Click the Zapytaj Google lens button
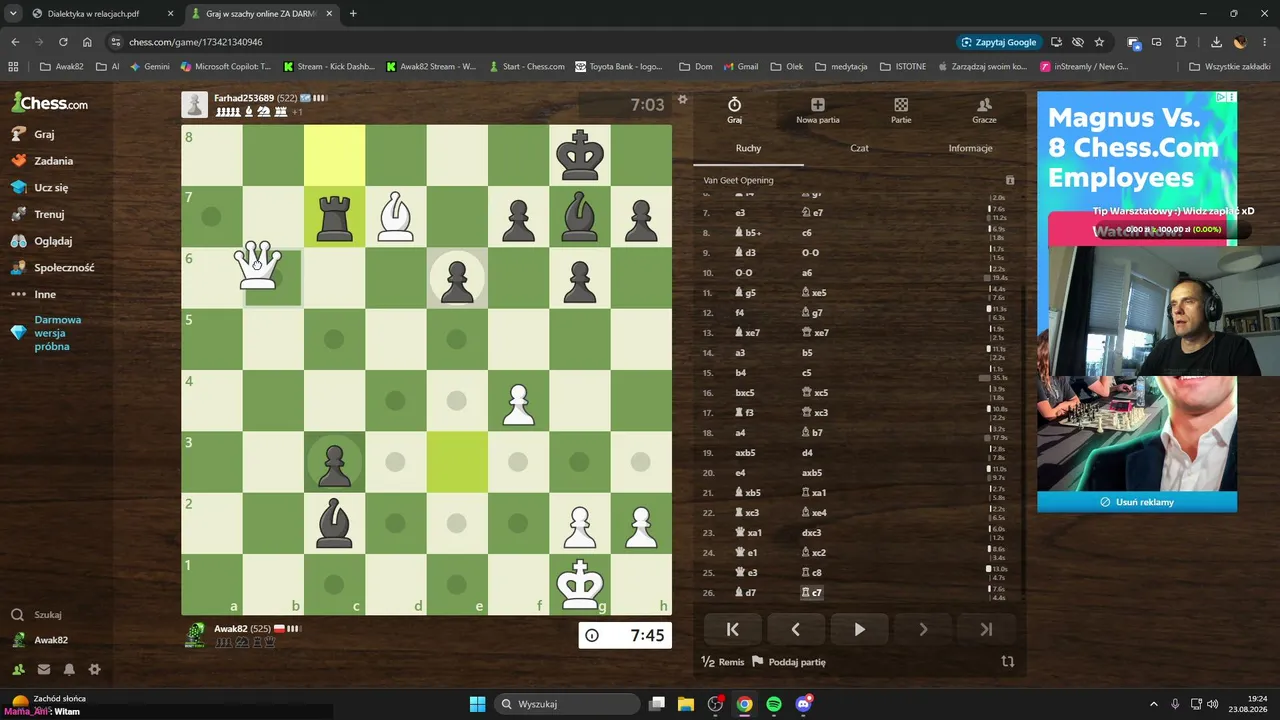The image size is (1280, 720). click(998, 42)
